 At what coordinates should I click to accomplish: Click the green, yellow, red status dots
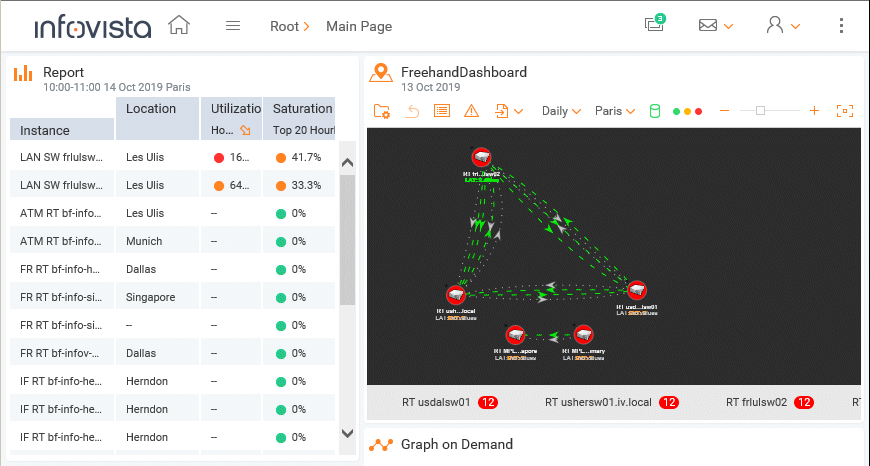click(687, 112)
